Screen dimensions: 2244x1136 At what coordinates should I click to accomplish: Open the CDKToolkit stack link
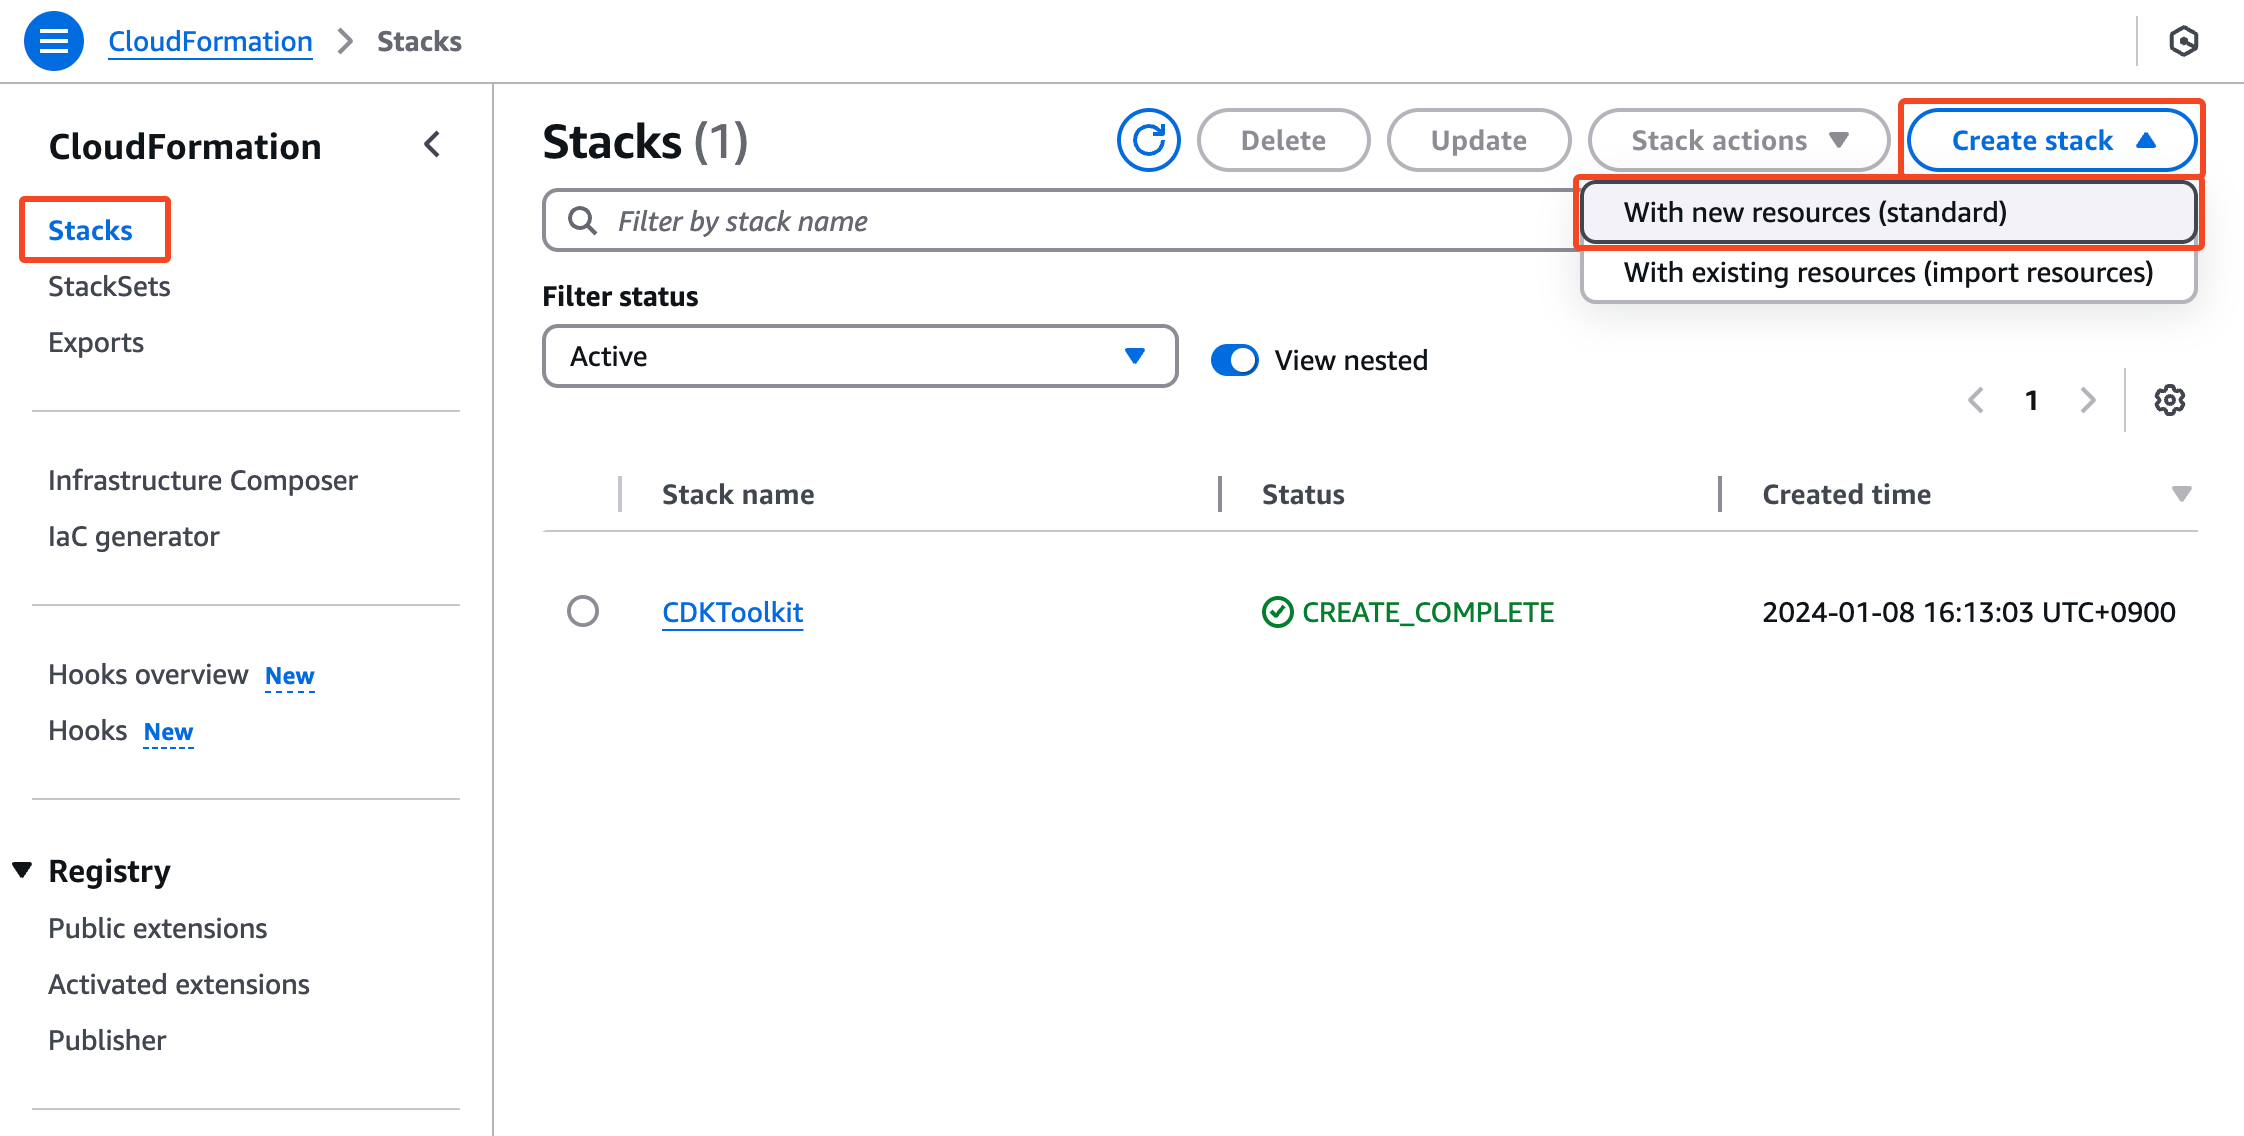click(732, 612)
